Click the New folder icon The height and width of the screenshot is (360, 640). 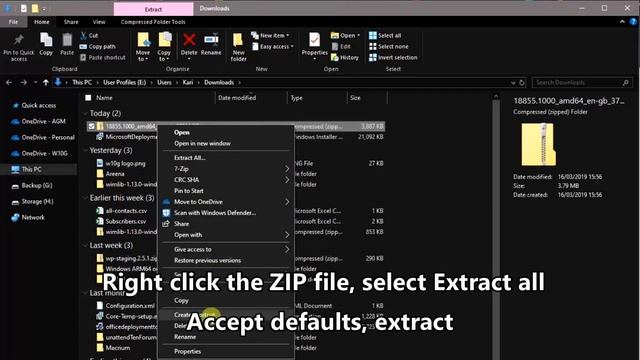point(238,40)
